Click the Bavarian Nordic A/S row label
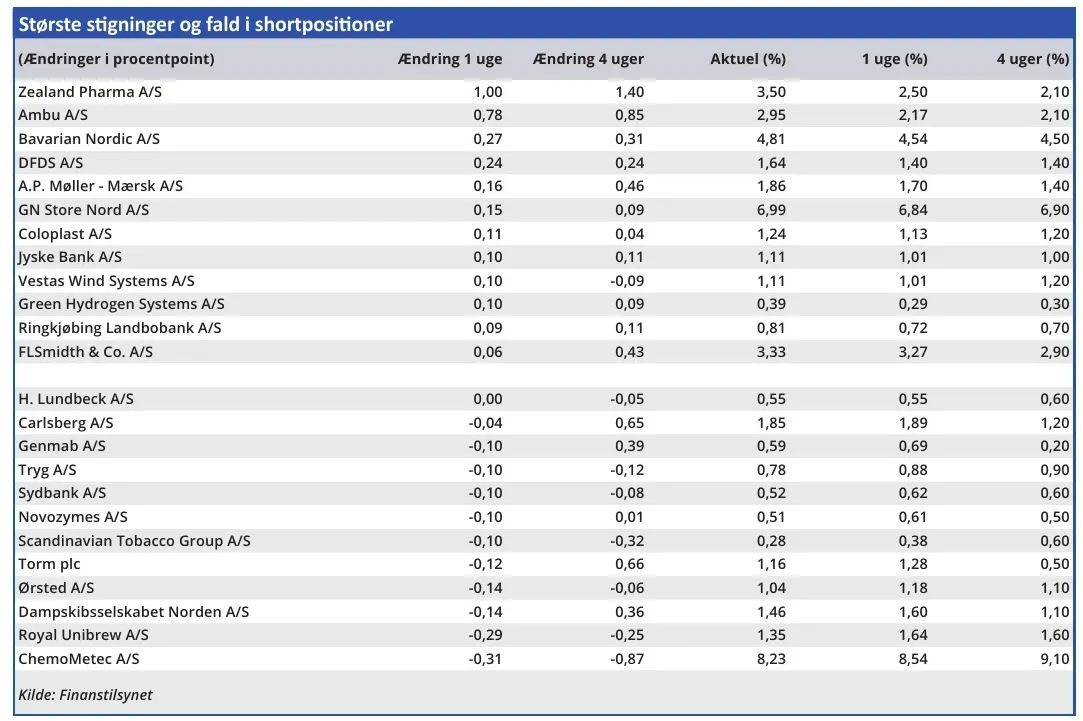Image resolution: width=1083 pixels, height=721 pixels. pyautogui.click(x=89, y=139)
